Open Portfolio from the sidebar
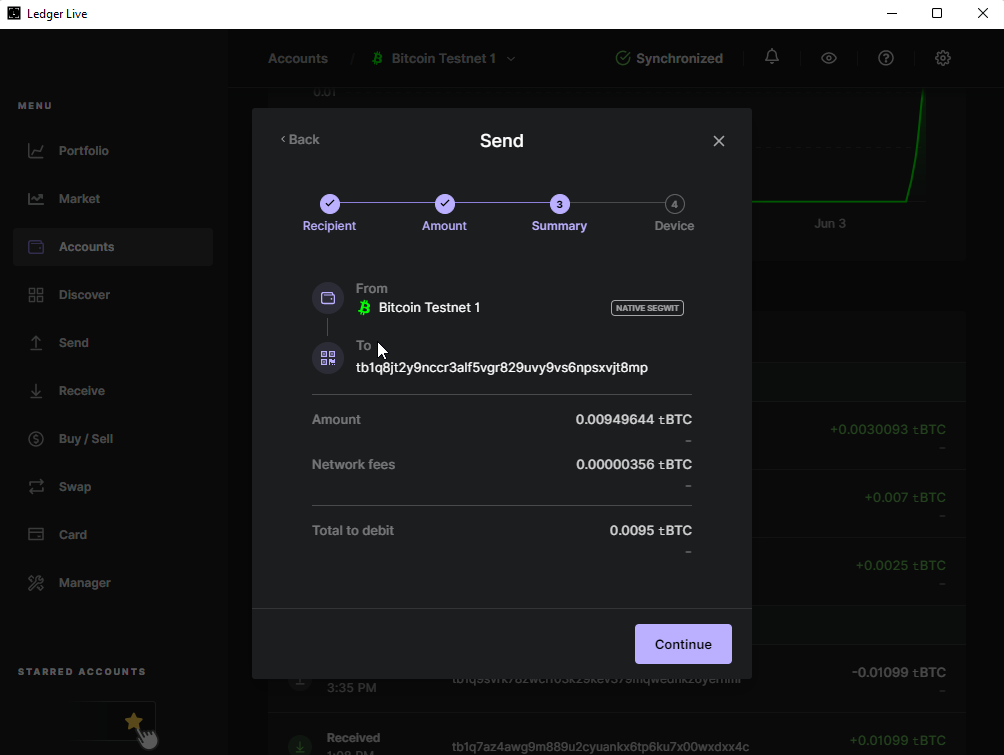Image resolution: width=1004 pixels, height=755 pixels. 83,151
